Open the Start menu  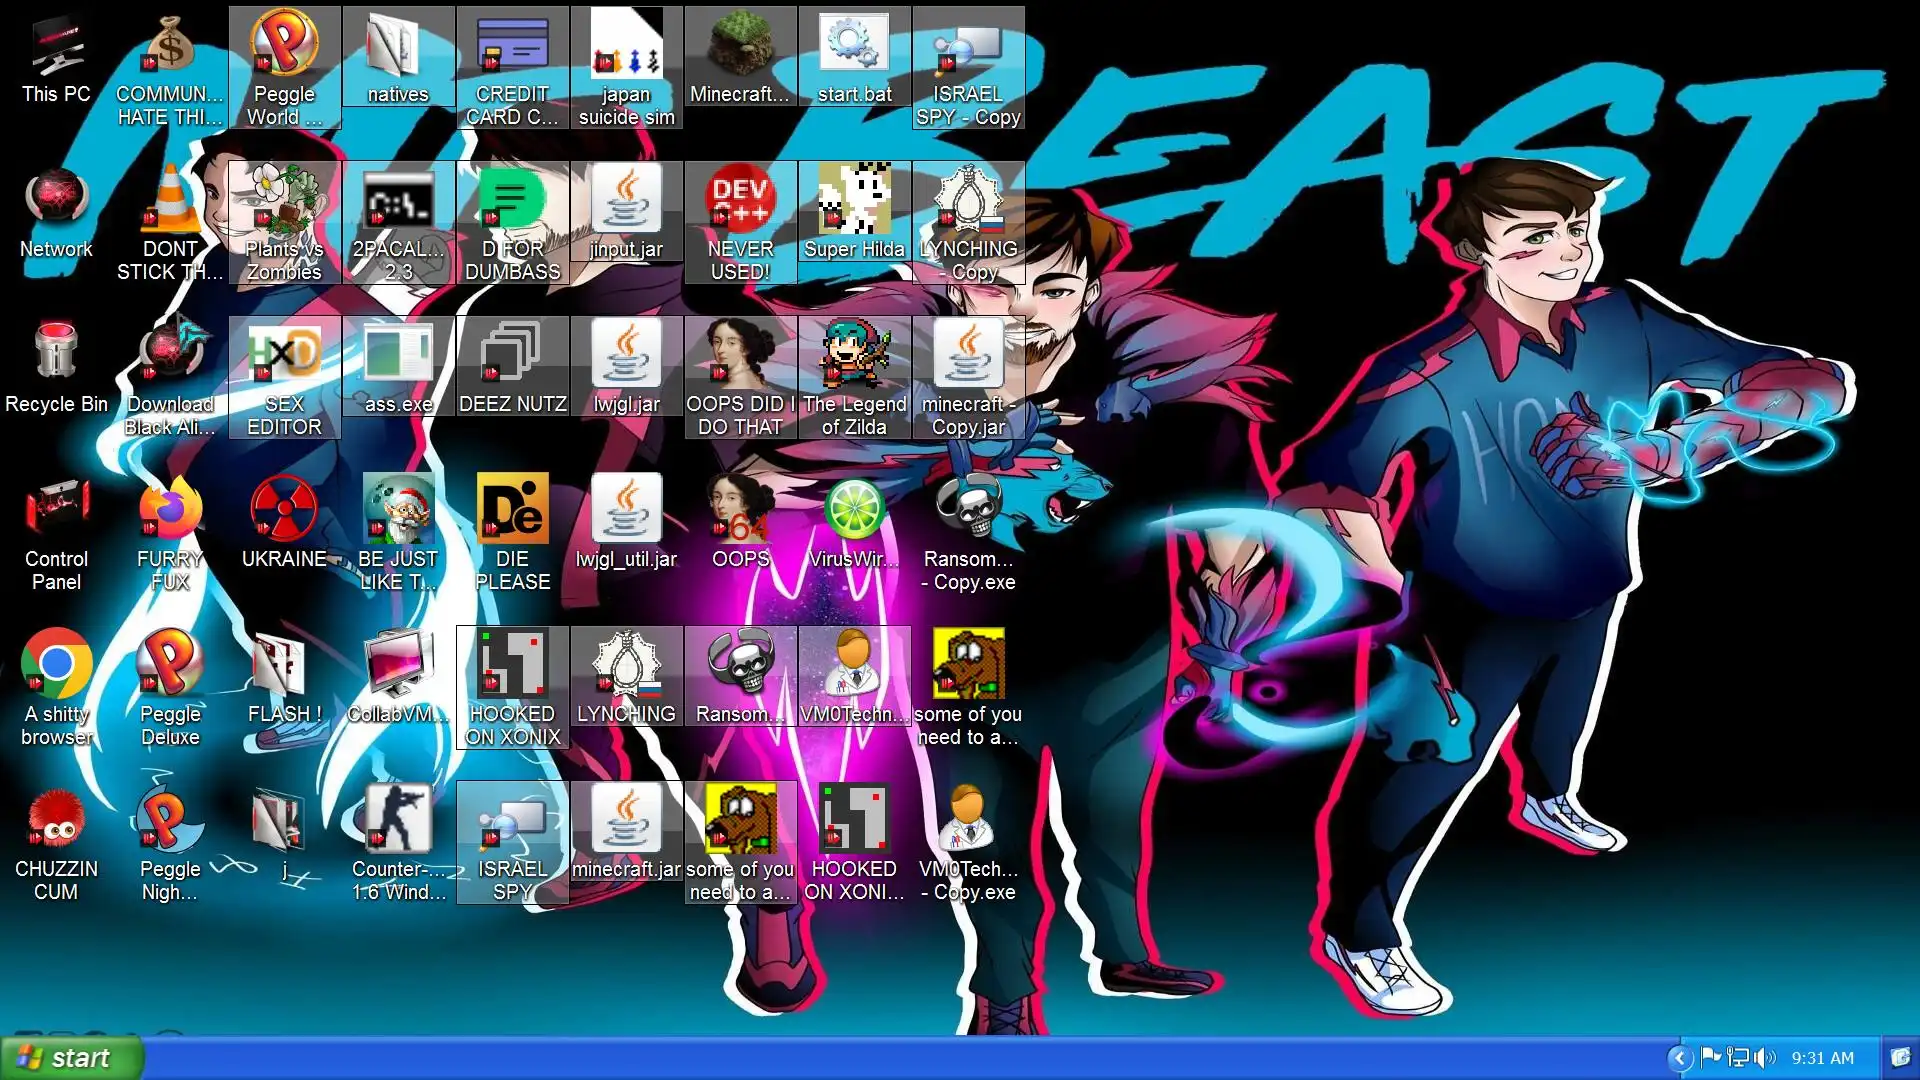point(70,1058)
